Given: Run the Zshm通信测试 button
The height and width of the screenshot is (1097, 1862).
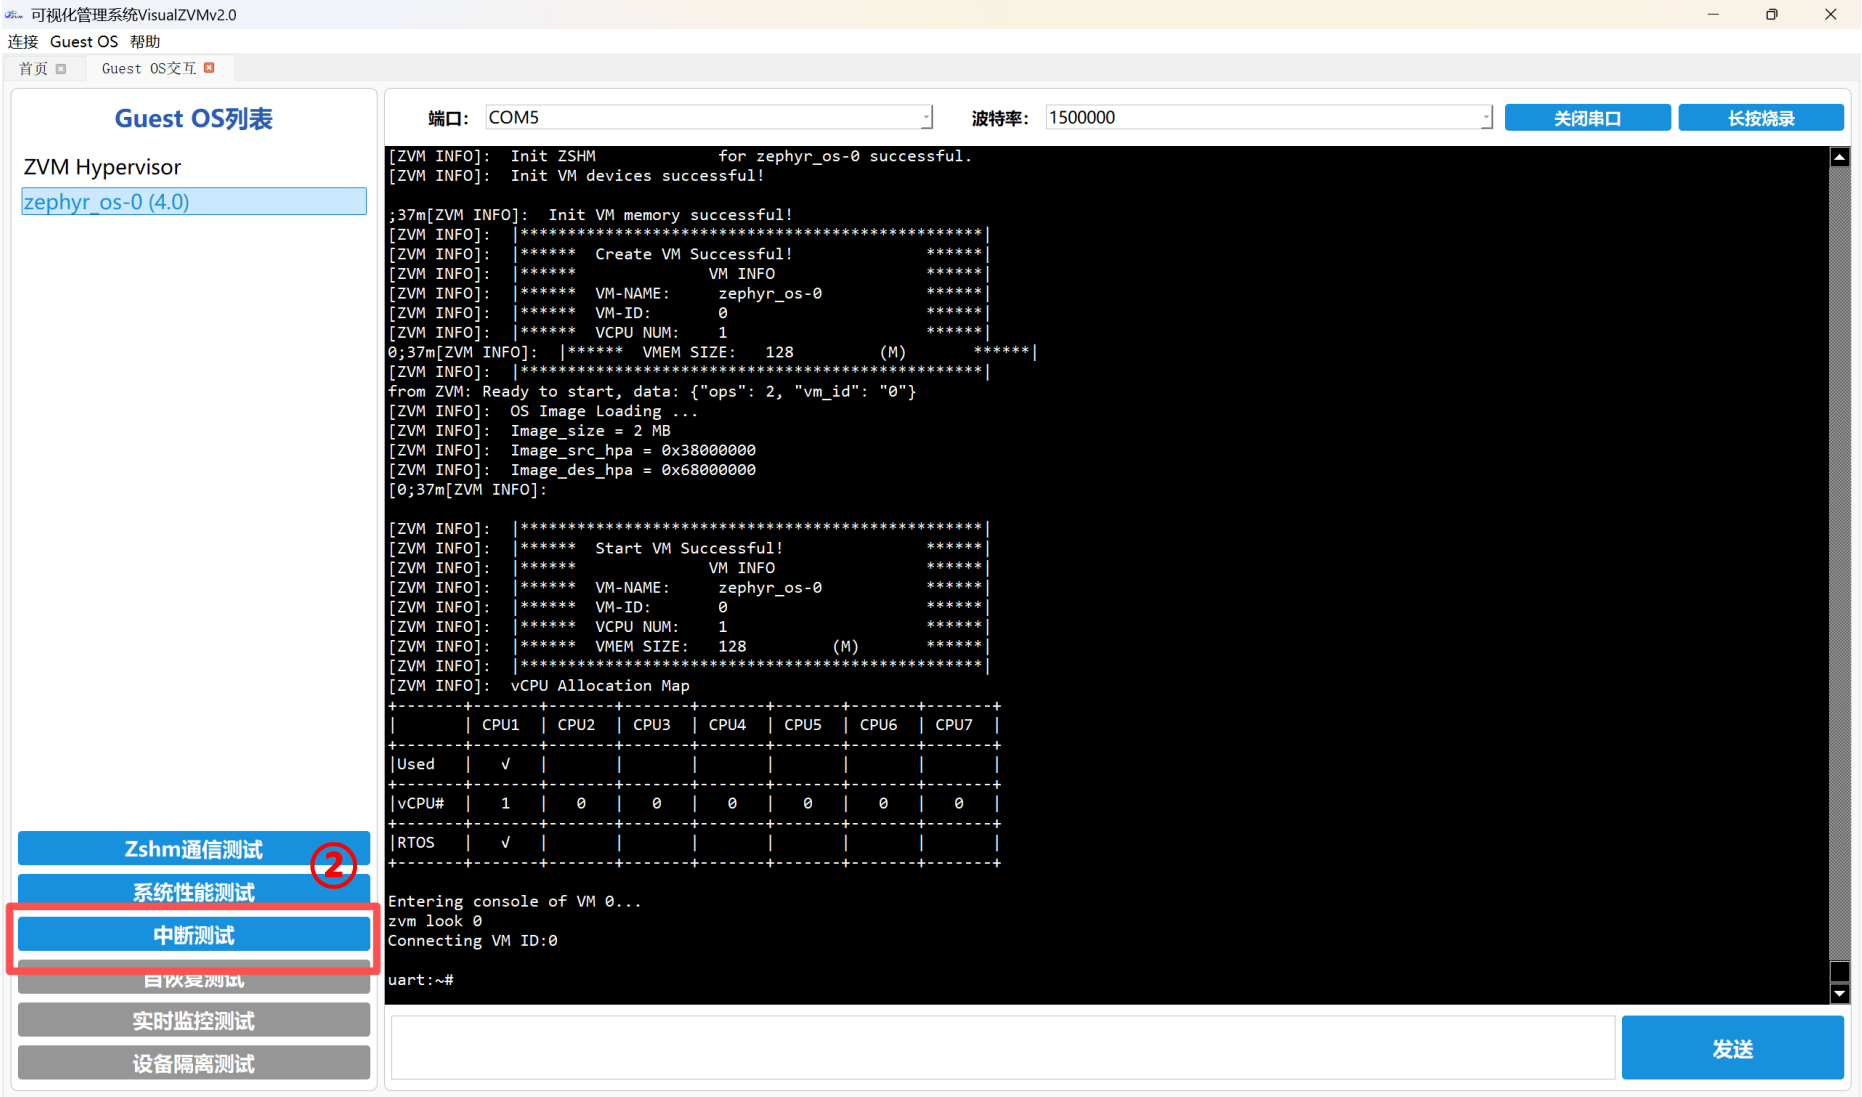Looking at the screenshot, I should click(194, 849).
